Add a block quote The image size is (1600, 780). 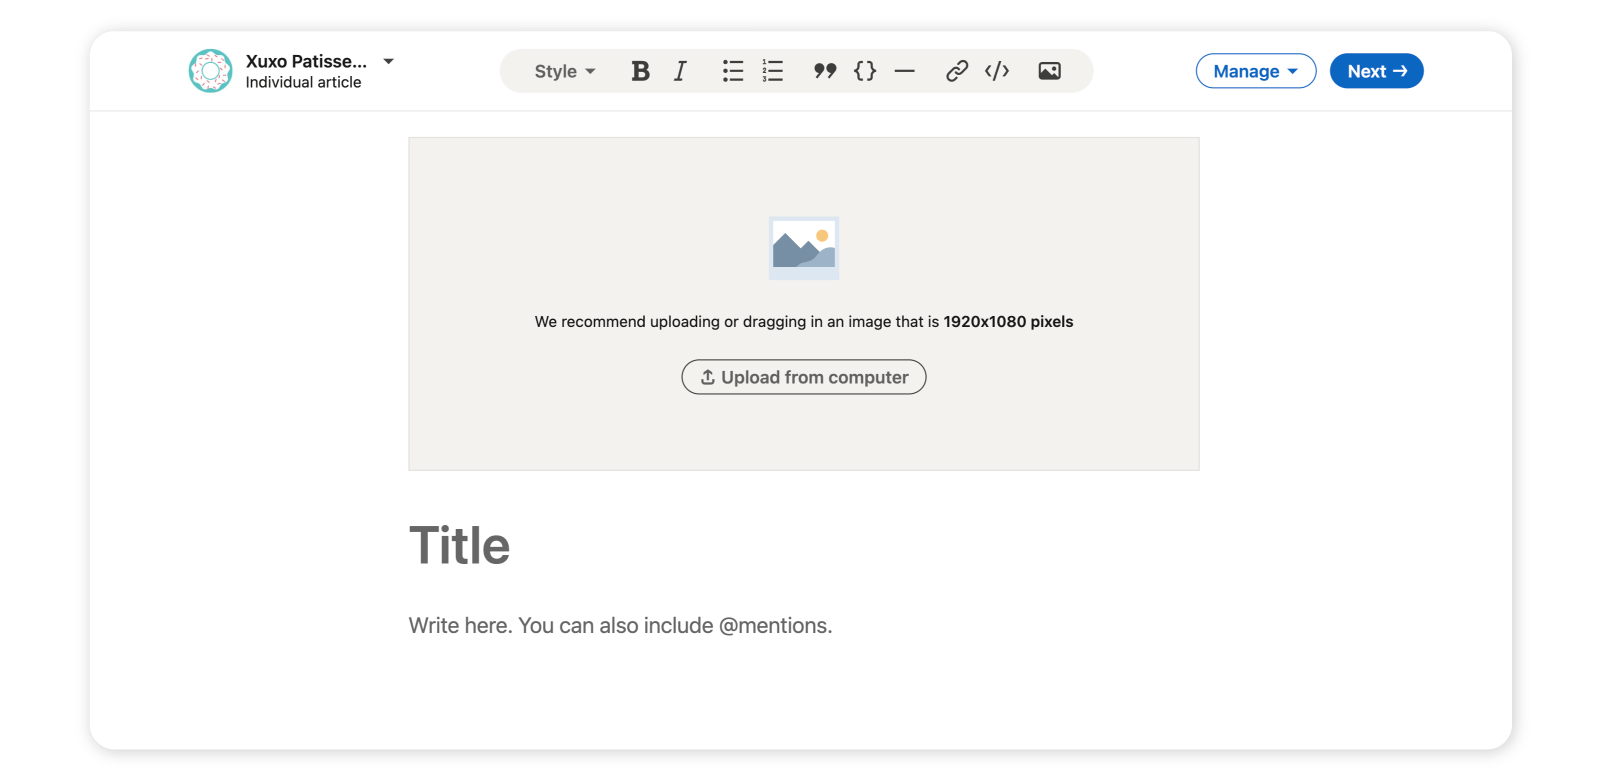(824, 71)
